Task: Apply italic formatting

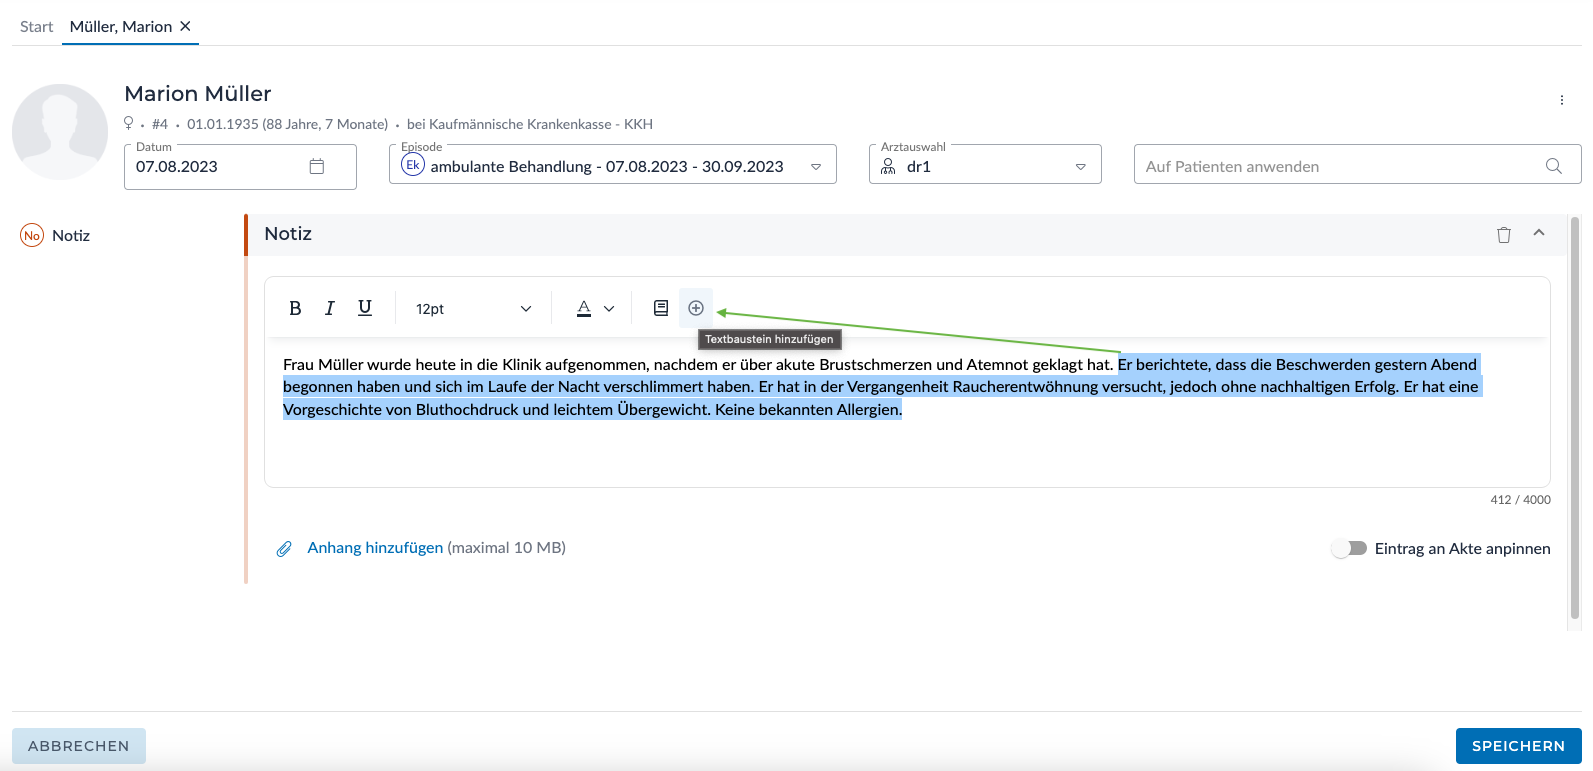Action: pos(329,308)
